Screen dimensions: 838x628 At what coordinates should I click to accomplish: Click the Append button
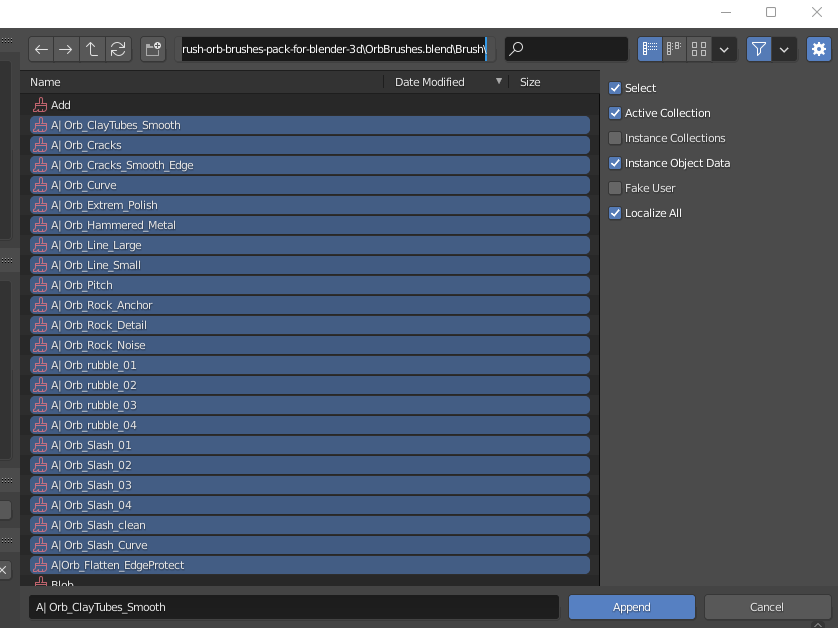(631, 606)
